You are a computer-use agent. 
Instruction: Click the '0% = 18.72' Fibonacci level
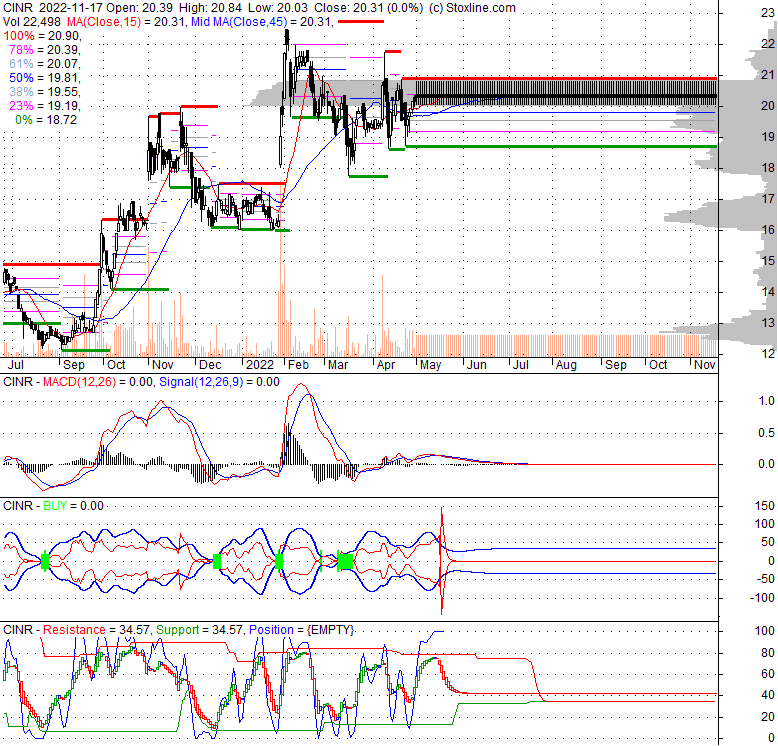(46, 120)
